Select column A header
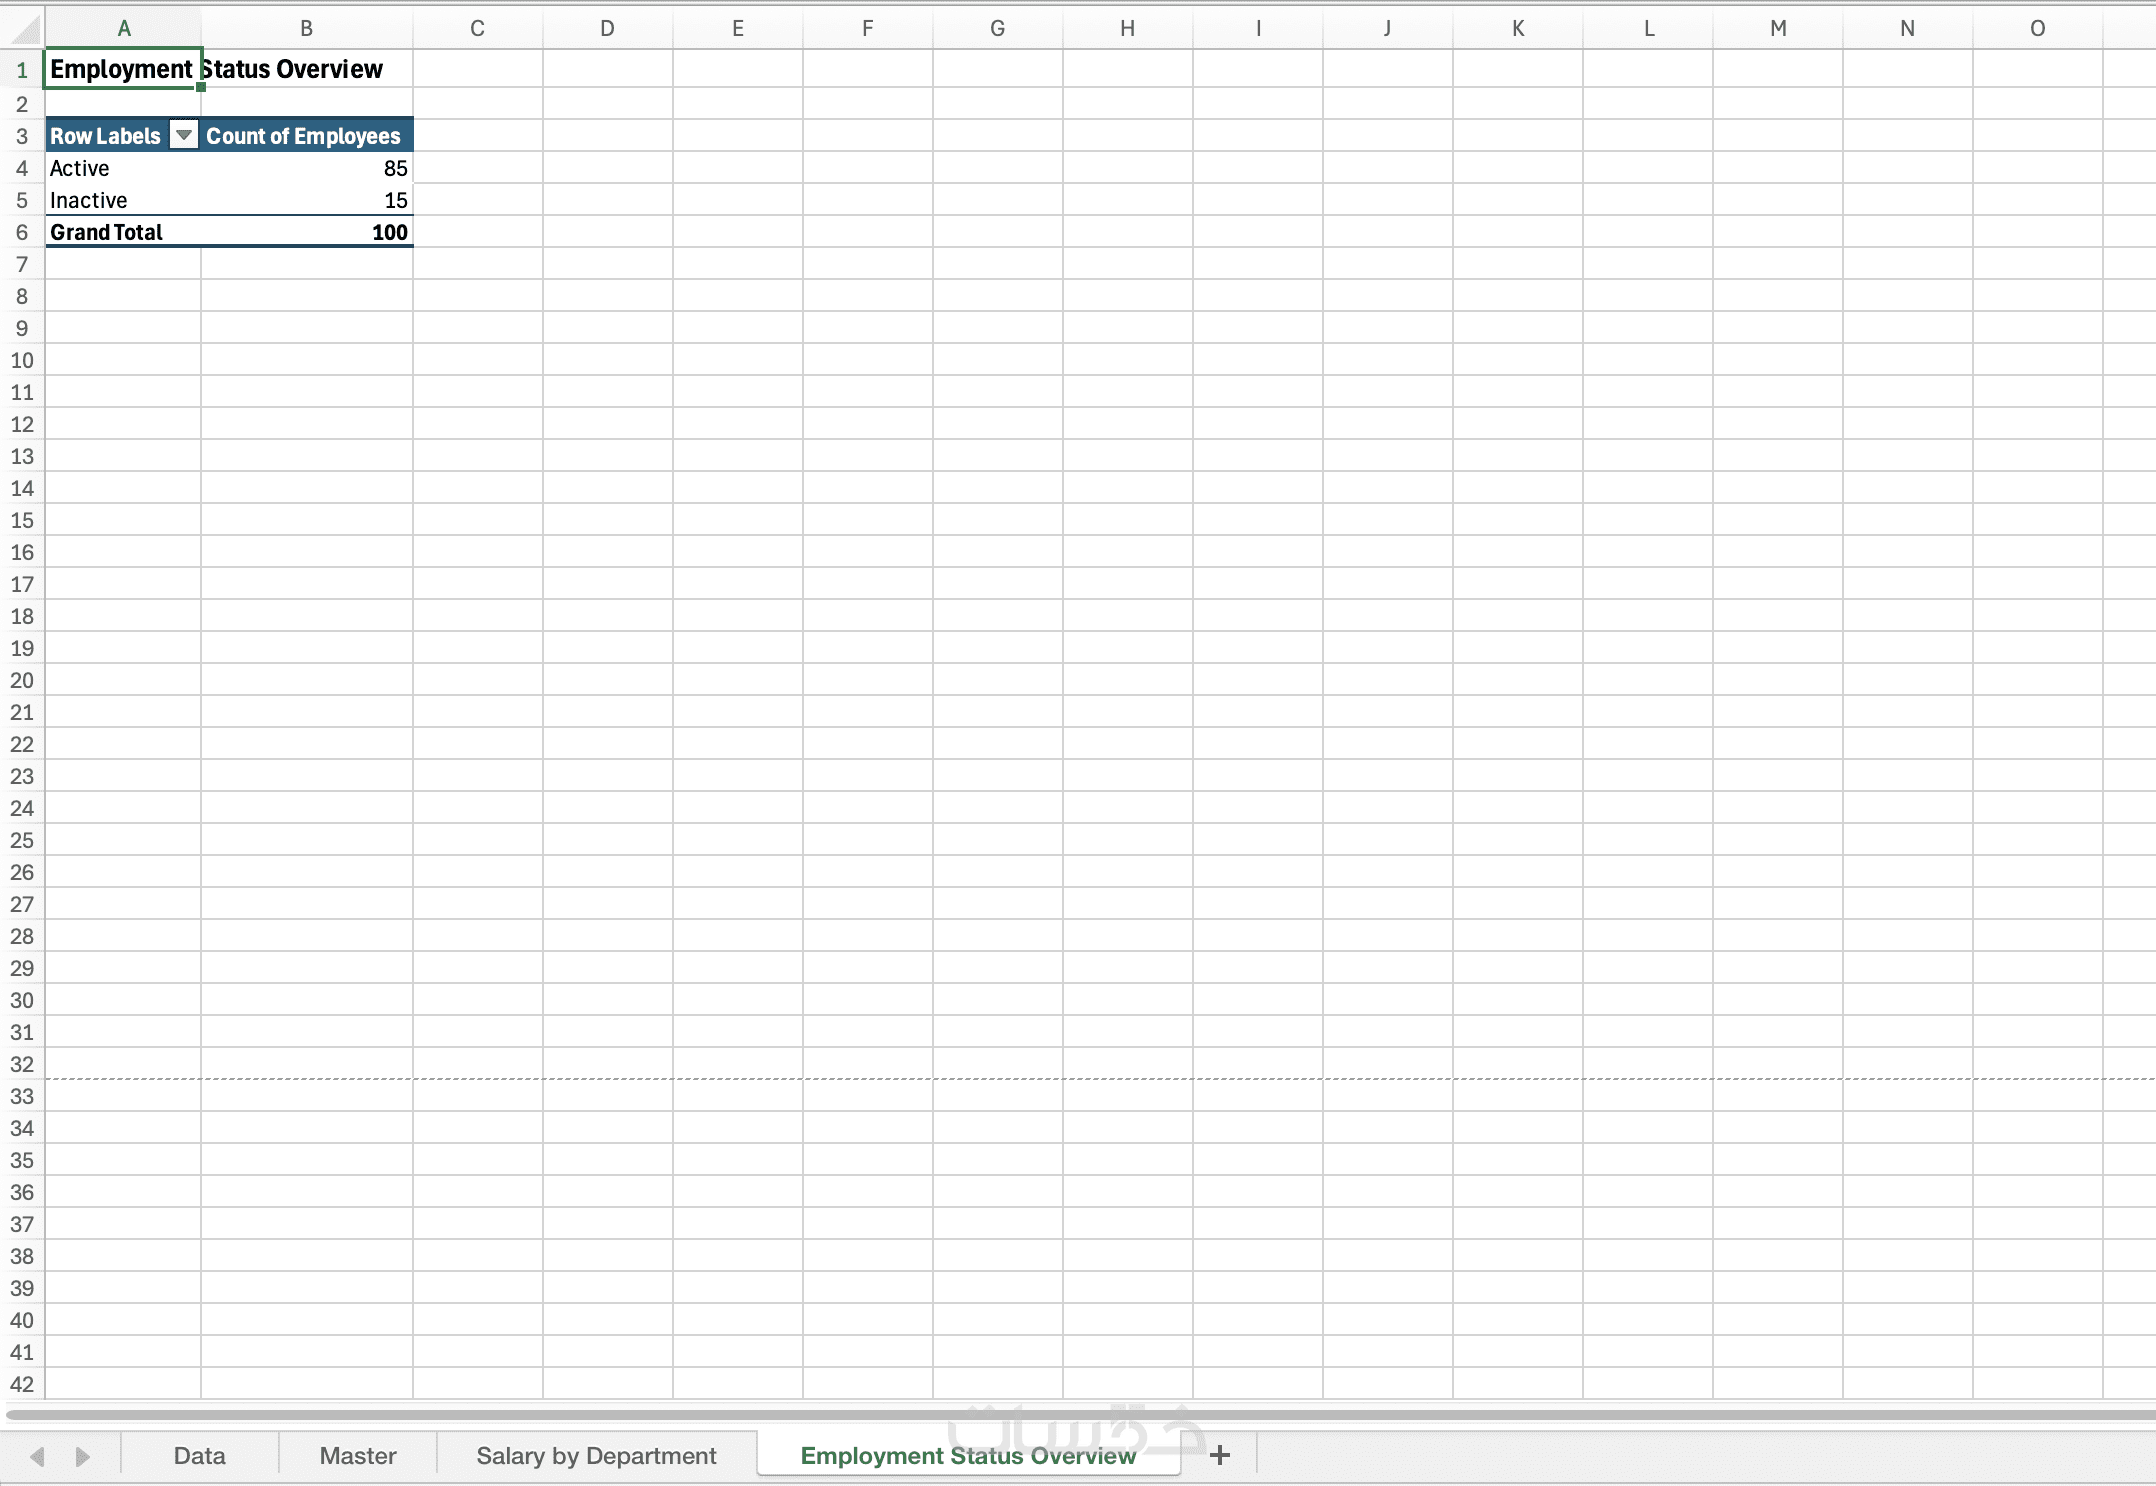Viewport: 2156px width, 1486px height. [x=123, y=29]
